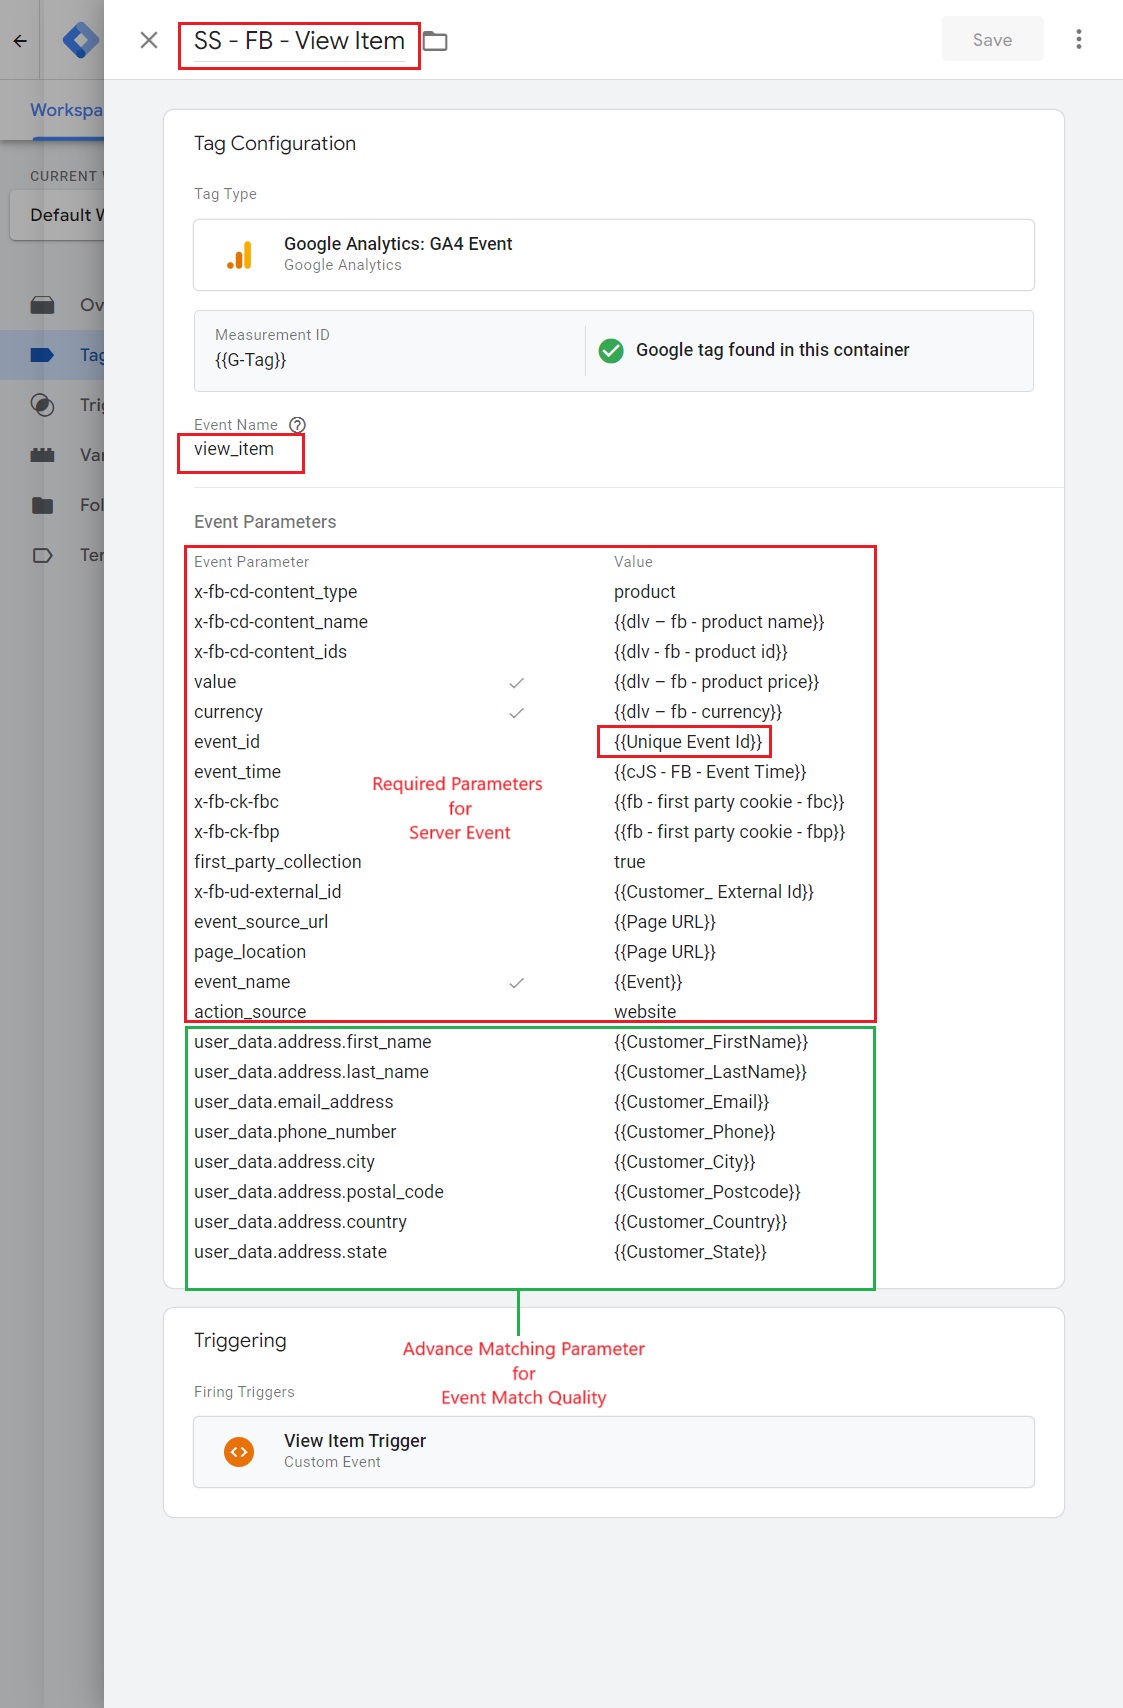Click the page_location parameter name
The width and height of the screenshot is (1123, 1708).
click(250, 952)
